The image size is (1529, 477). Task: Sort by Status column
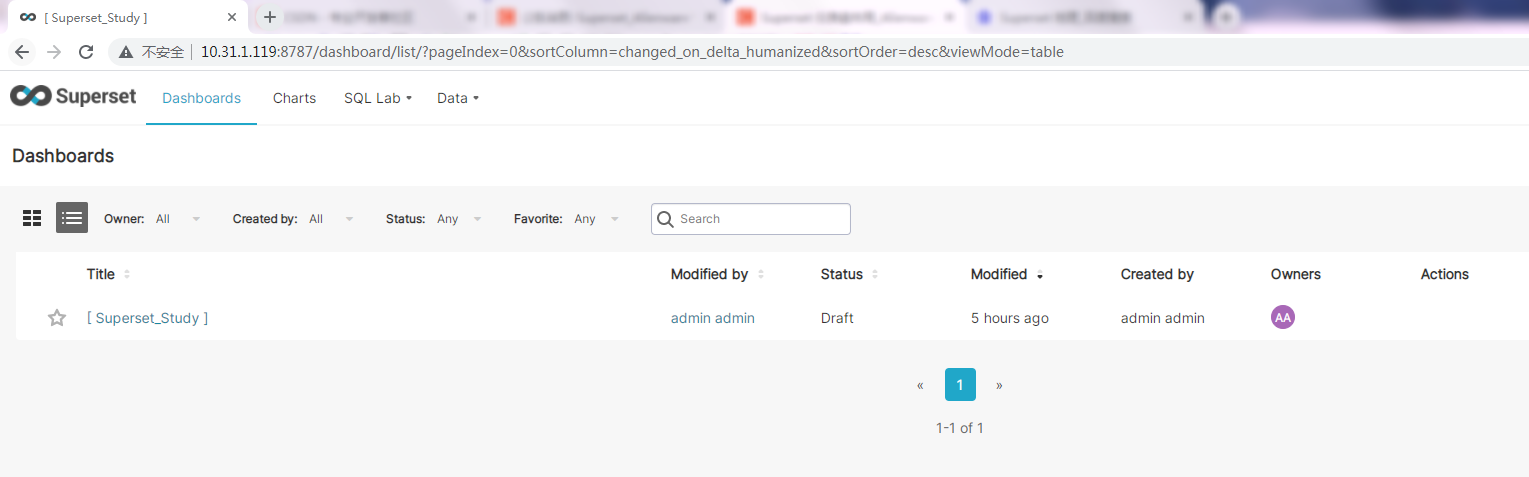(x=875, y=274)
